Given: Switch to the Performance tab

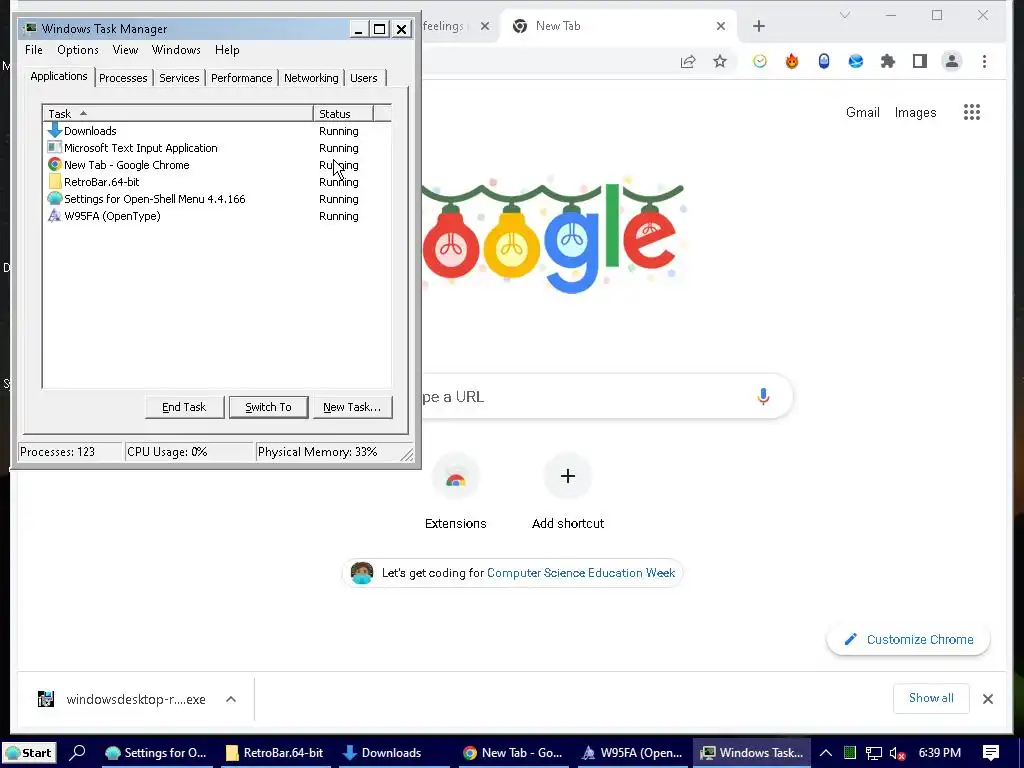Looking at the screenshot, I should point(242,78).
